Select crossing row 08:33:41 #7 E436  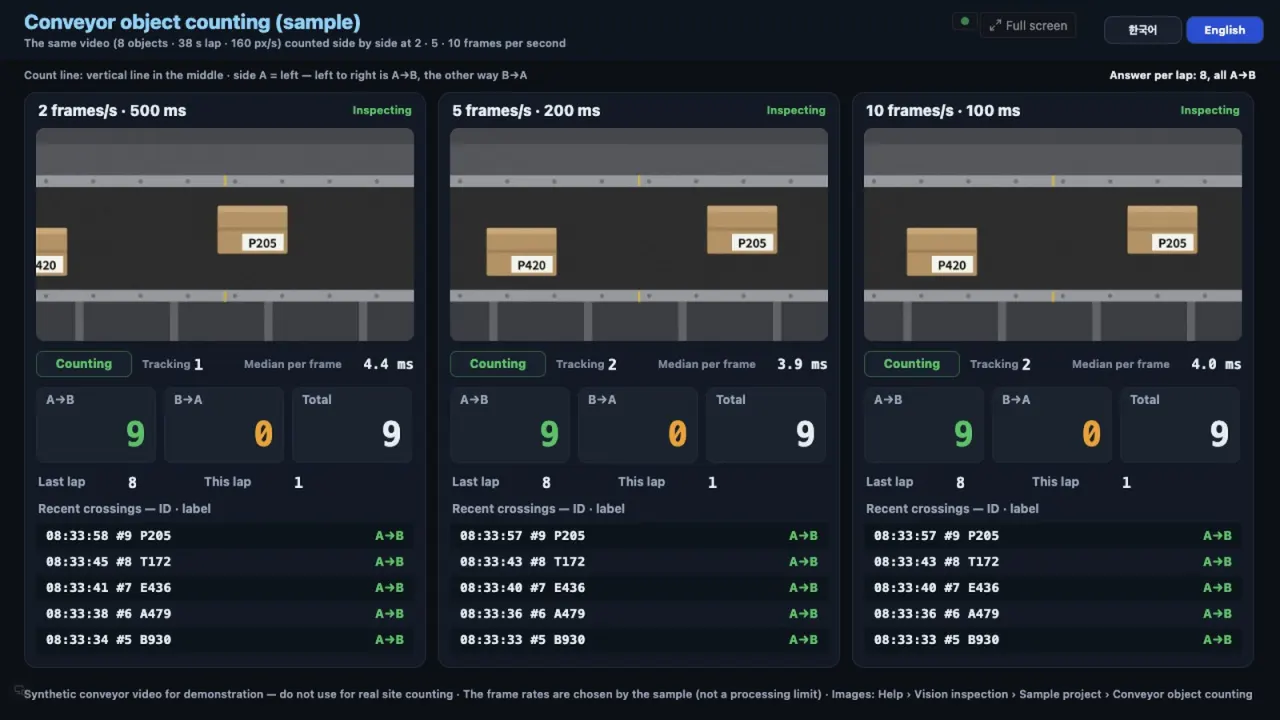pyautogui.click(x=225, y=587)
